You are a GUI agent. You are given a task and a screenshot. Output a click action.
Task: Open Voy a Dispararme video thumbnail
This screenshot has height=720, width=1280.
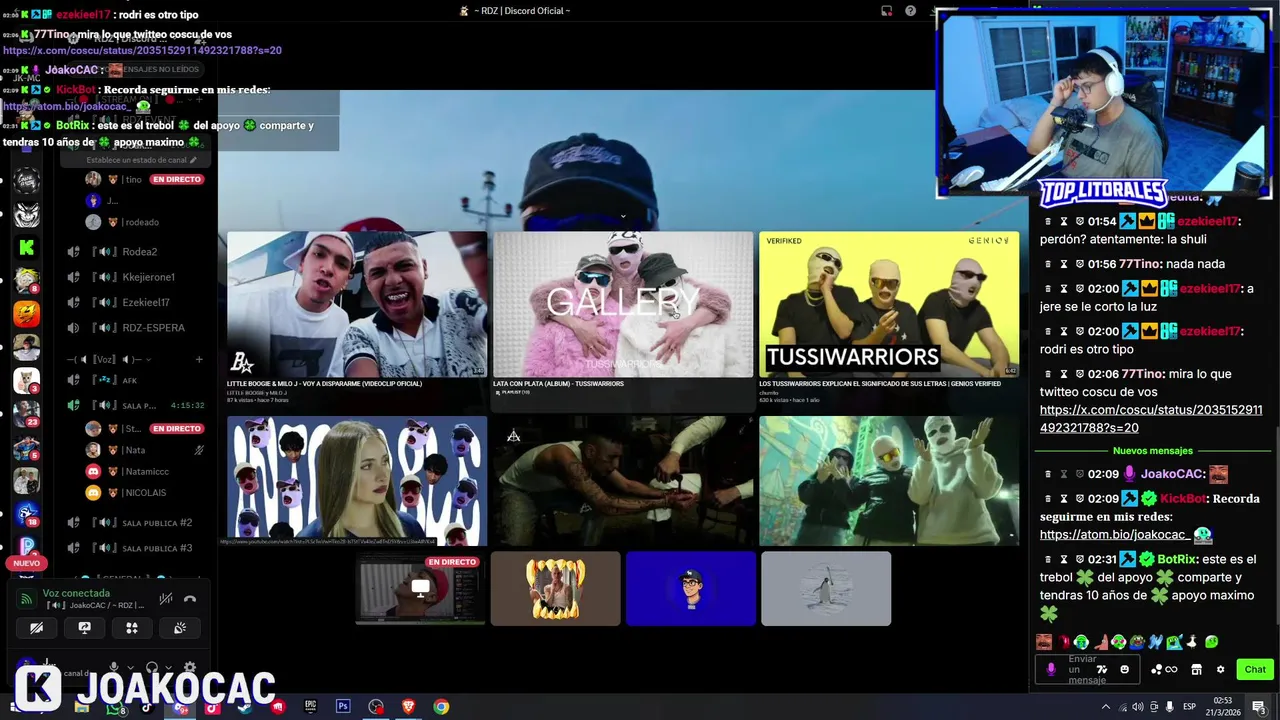click(x=357, y=305)
